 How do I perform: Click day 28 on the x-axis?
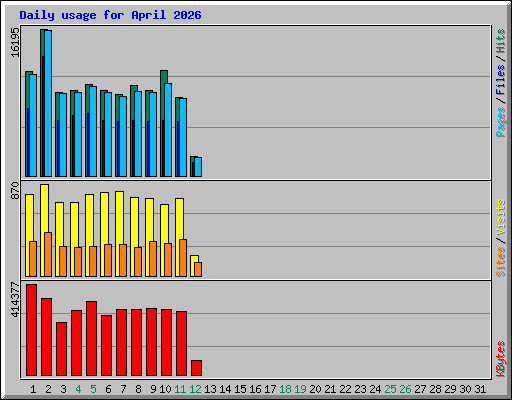(x=435, y=389)
